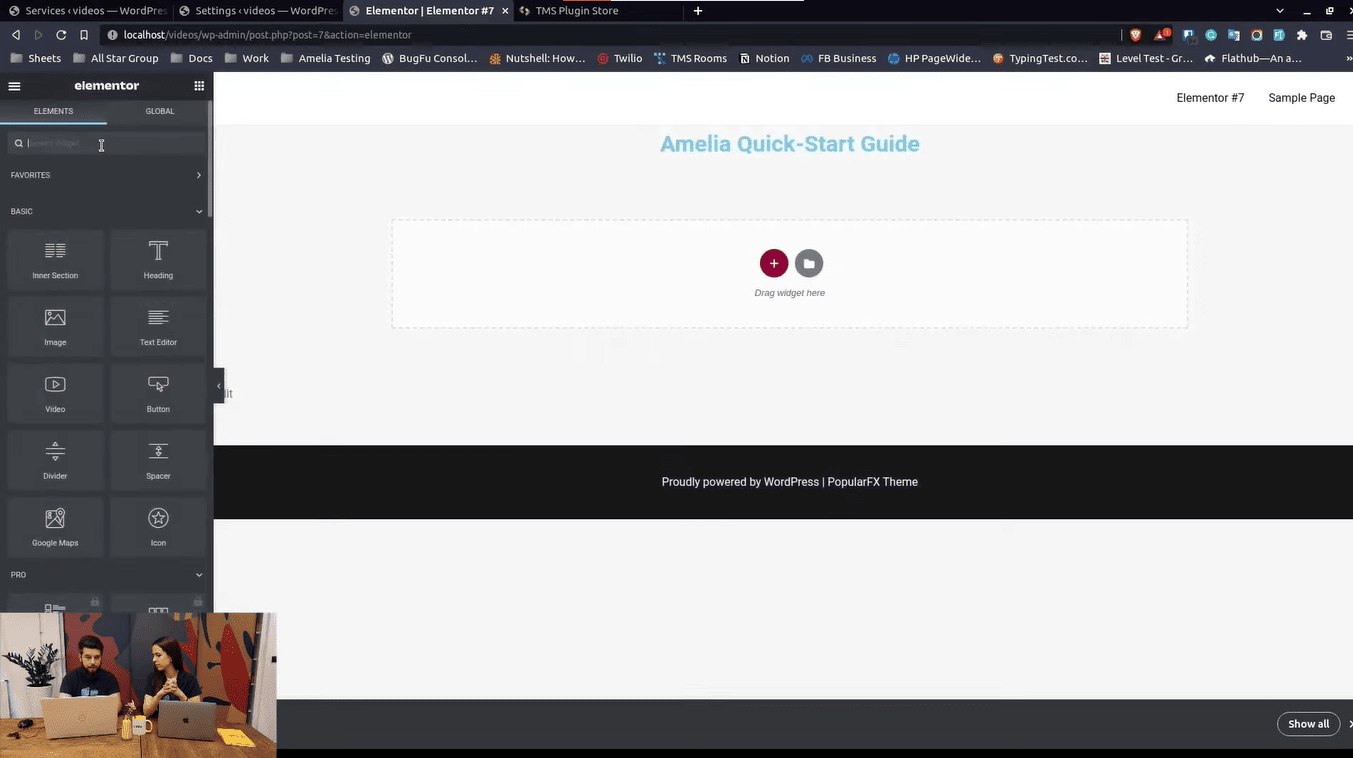Open the BugFu Console bookmark

pos(430,58)
